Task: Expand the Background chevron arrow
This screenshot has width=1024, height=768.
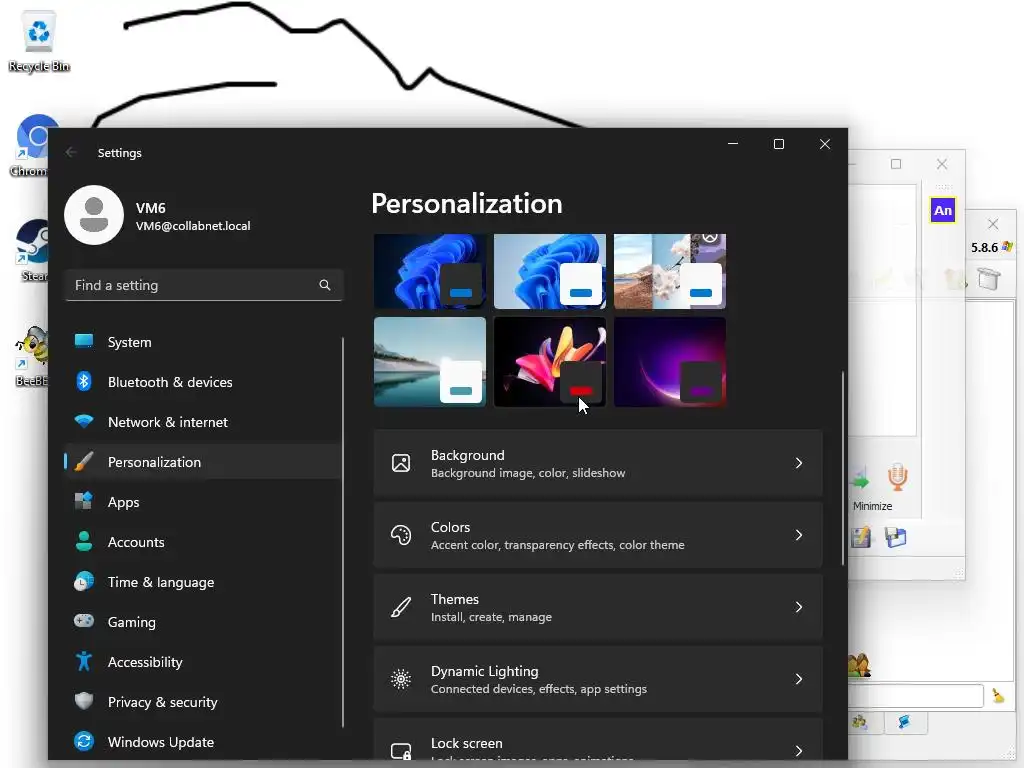Action: point(799,463)
